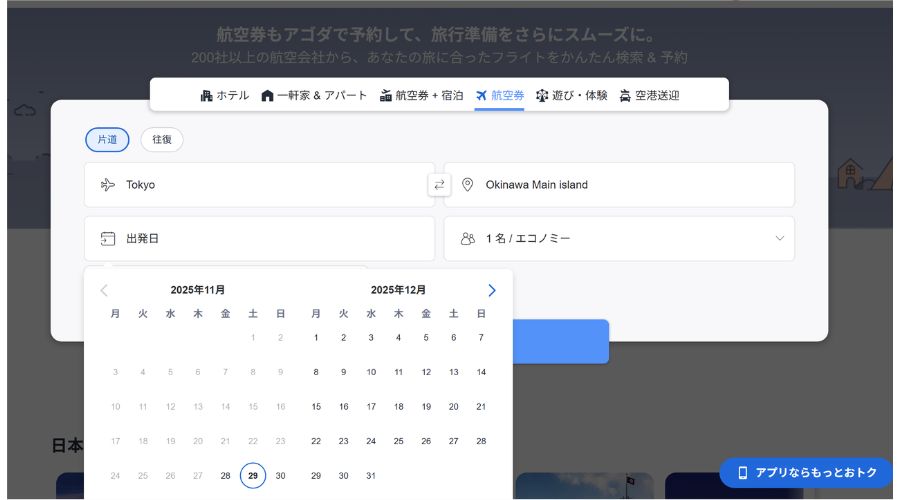Select December 16 in calendar
The image size is (900, 500).
click(x=344, y=407)
